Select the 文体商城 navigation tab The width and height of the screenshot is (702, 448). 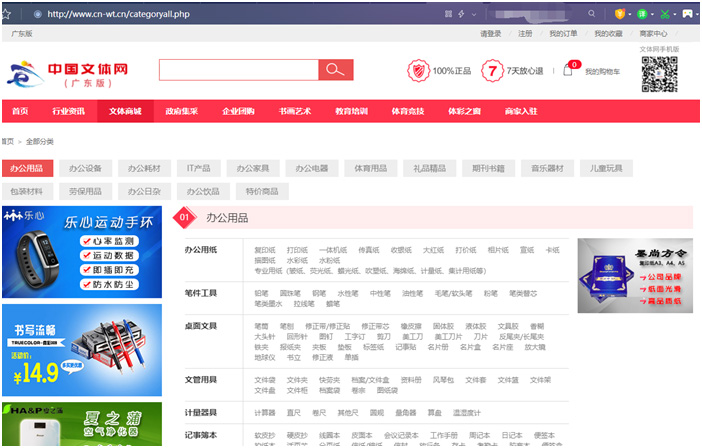point(125,111)
